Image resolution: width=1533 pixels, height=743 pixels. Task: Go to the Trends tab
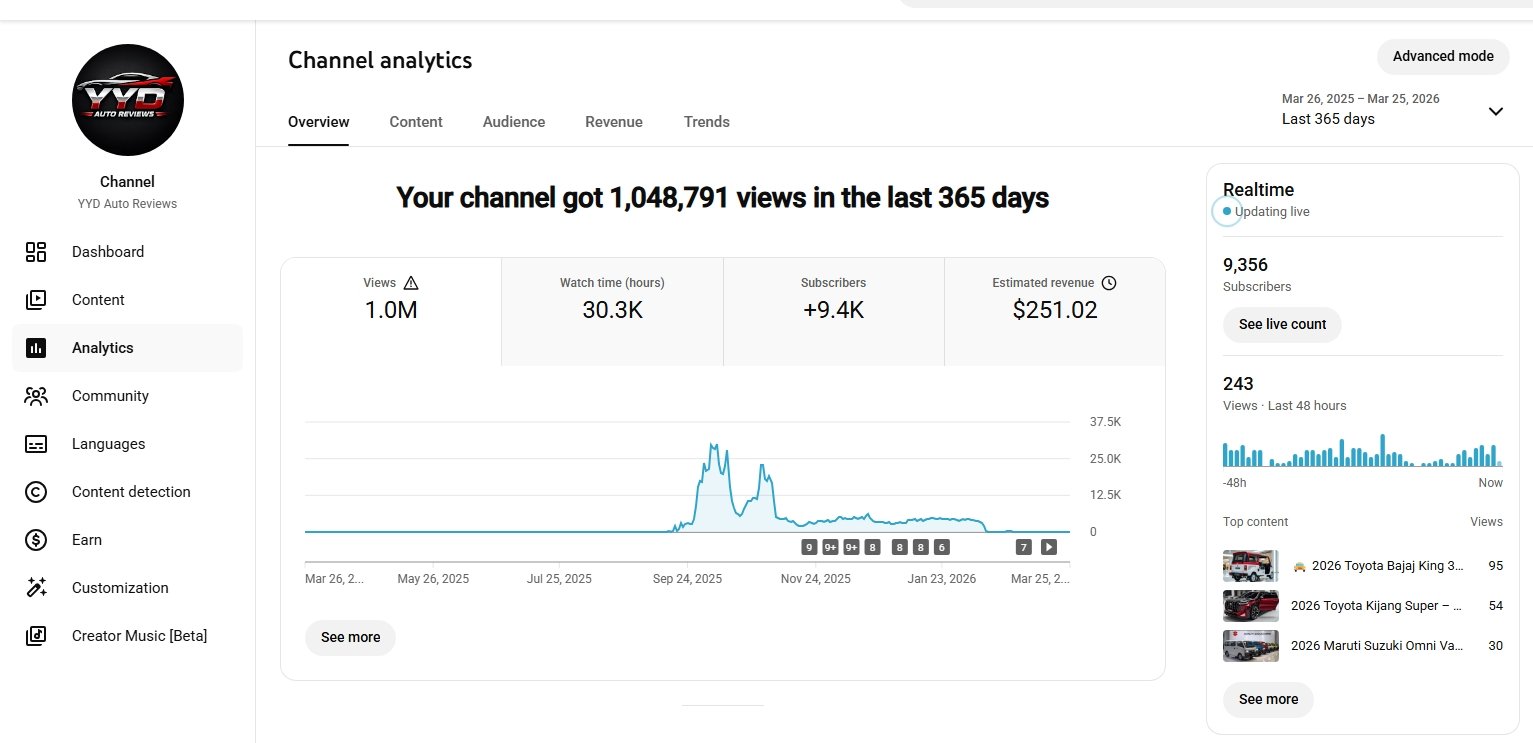pos(706,122)
